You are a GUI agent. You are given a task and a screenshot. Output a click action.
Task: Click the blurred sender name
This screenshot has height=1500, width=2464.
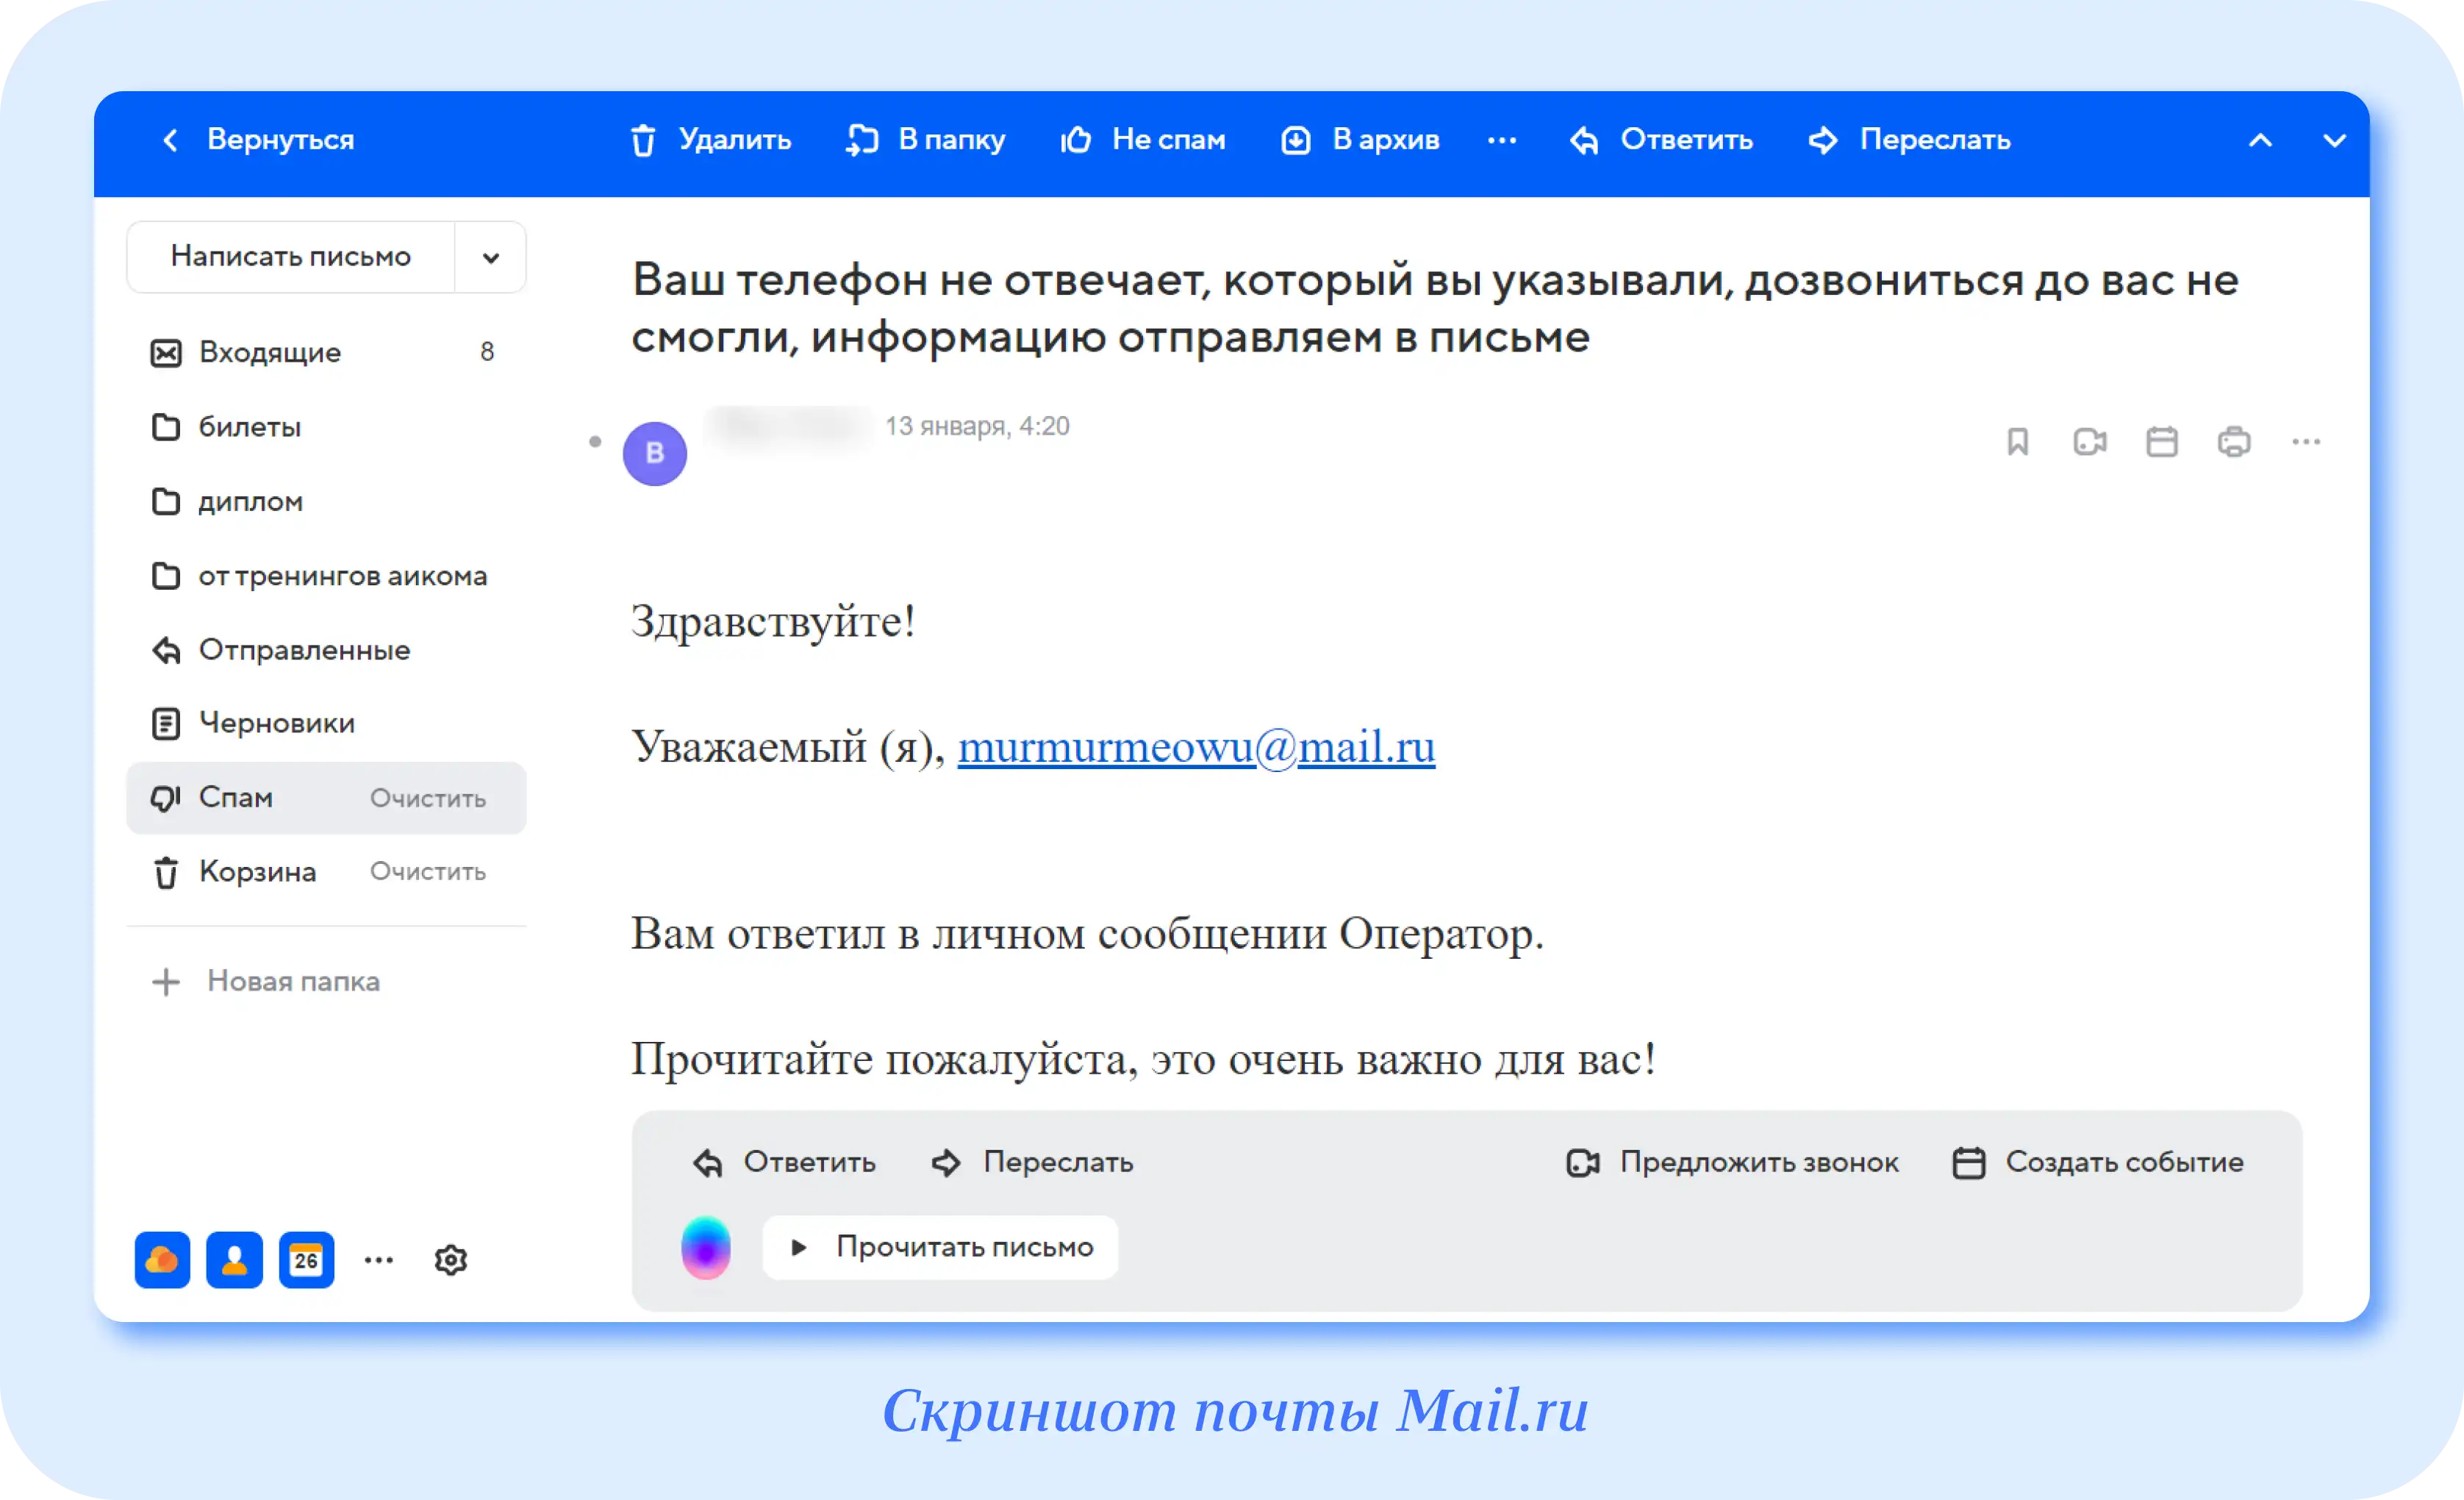click(789, 427)
